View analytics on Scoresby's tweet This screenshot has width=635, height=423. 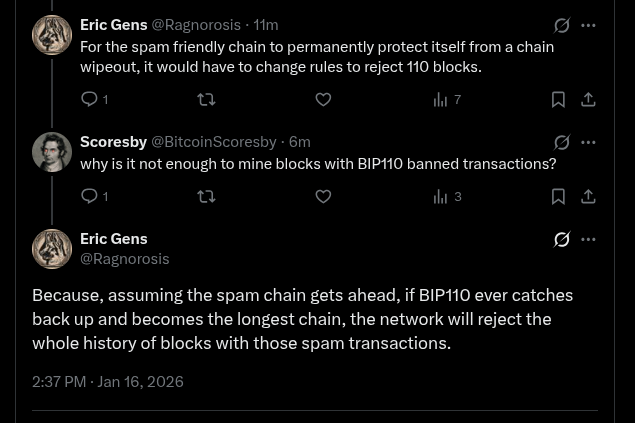pyautogui.click(x=441, y=196)
